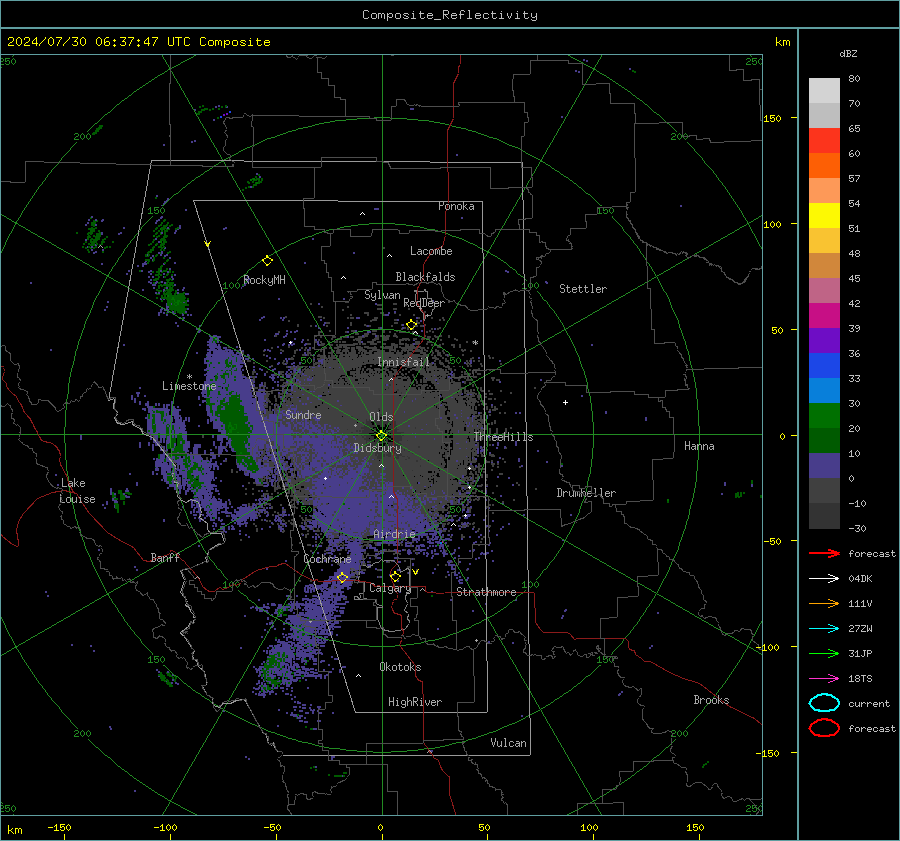
Task: Click the Okotoks label
Action: click(x=400, y=667)
